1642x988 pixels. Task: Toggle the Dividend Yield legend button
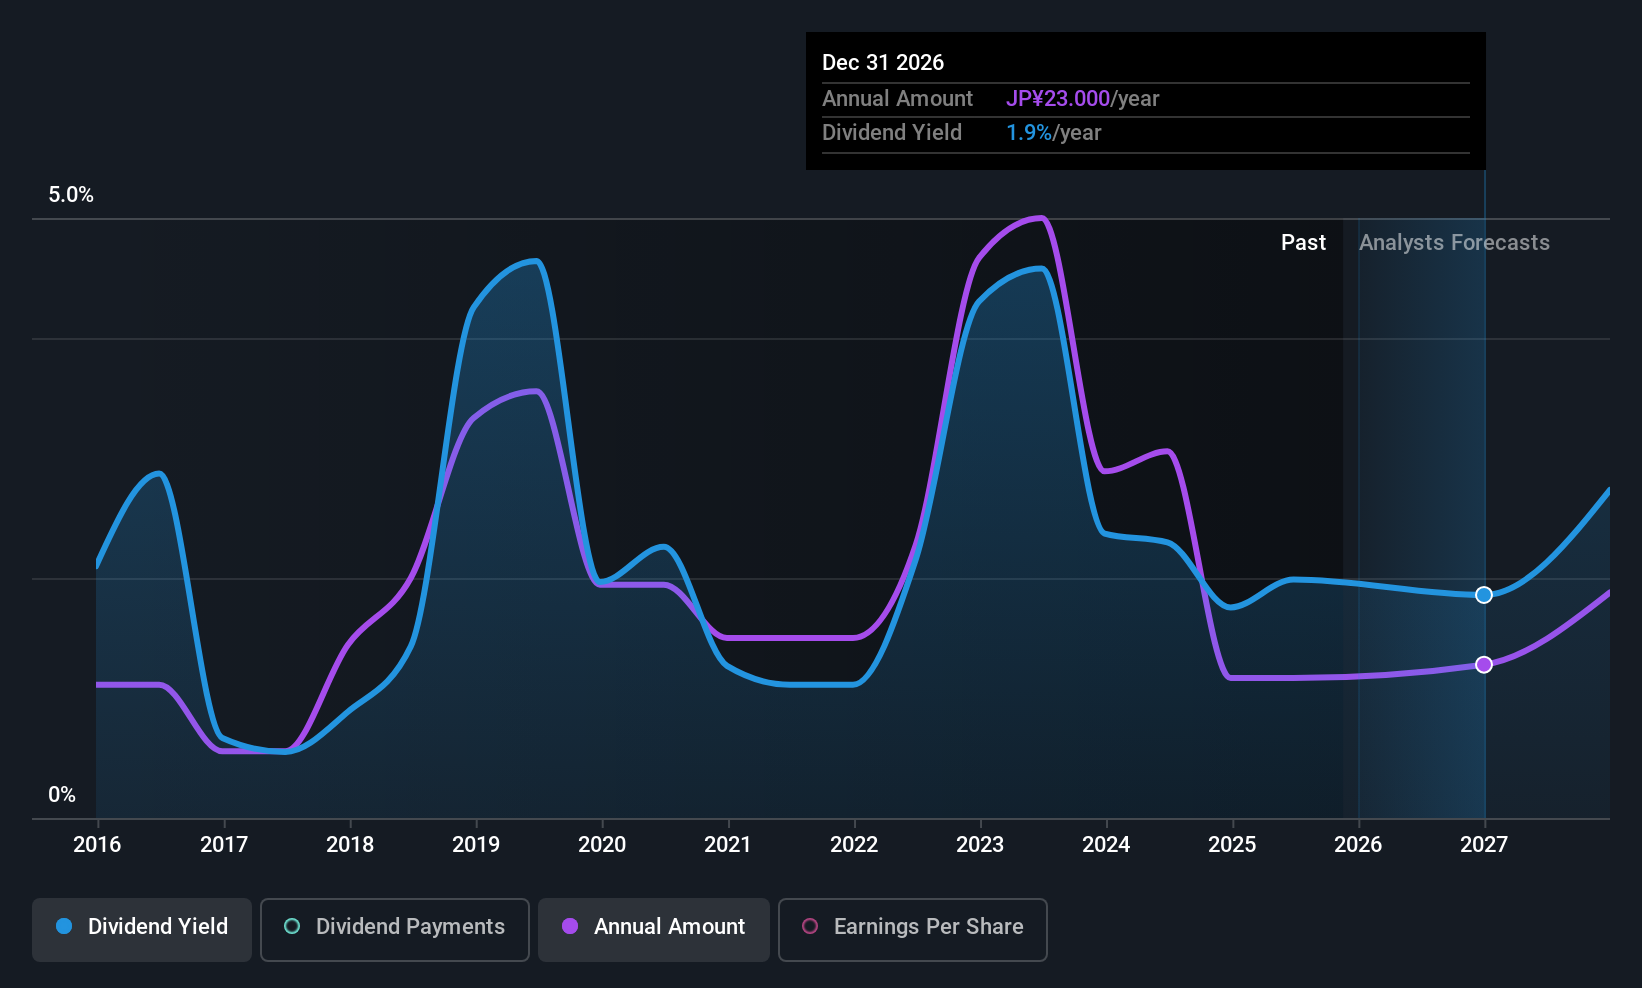[142, 930]
